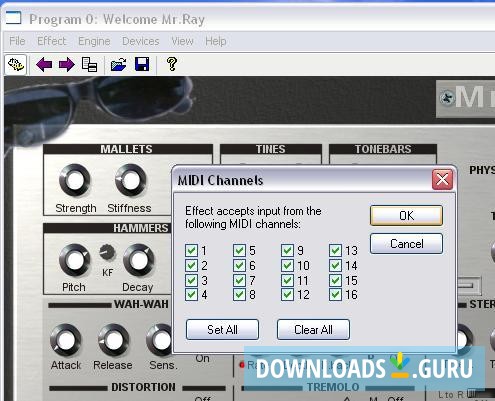Uncheck MIDI channel 6
Image resolution: width=495 pixels, height=401 pixels.
(239, 265)
